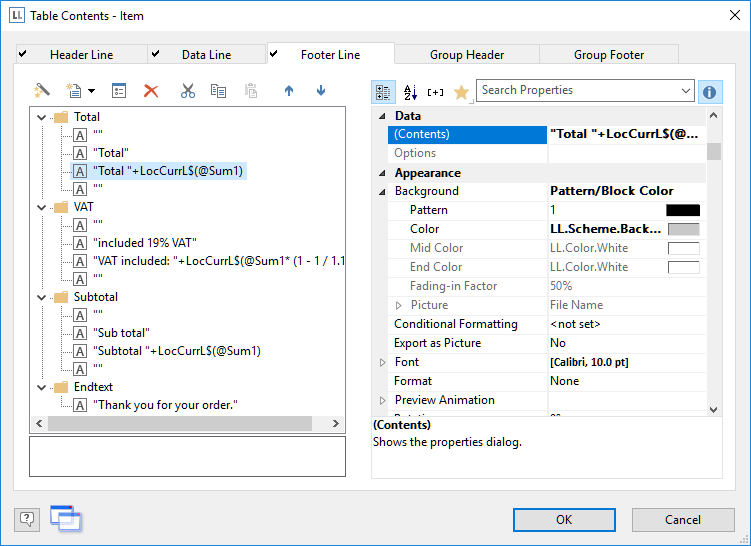Image resolution: width=751 pixels, height=546 pixels.
Task: Click property grid scroll down arrow
Action: coord(714,410)
